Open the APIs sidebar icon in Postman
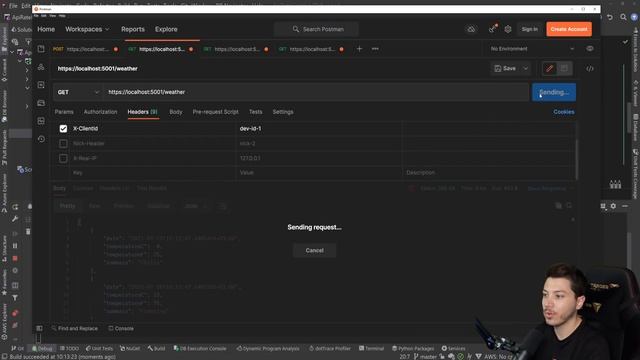The image size is (640, 360). pyautogui.click(x=41, y=67)
